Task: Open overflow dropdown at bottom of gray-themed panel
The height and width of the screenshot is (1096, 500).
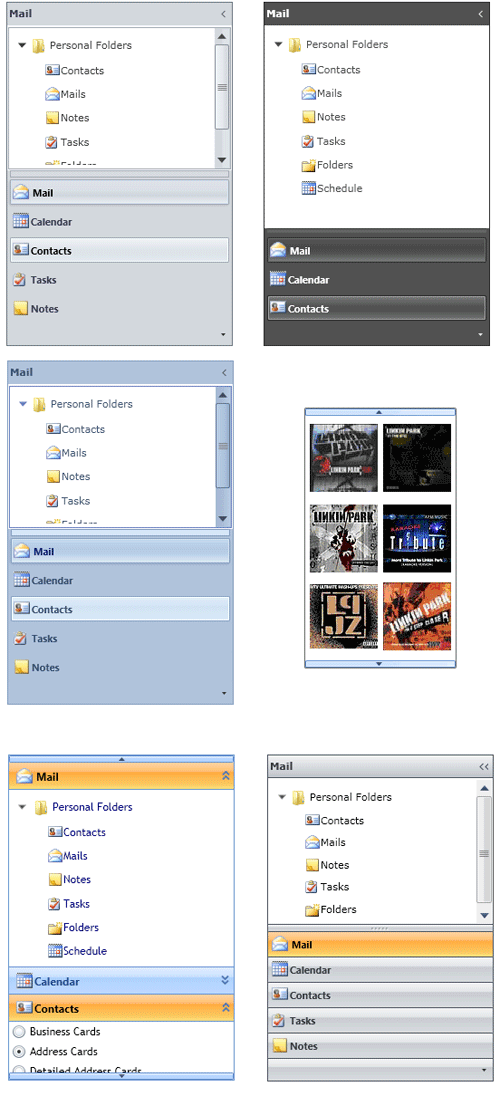Action: click(224, 335)
